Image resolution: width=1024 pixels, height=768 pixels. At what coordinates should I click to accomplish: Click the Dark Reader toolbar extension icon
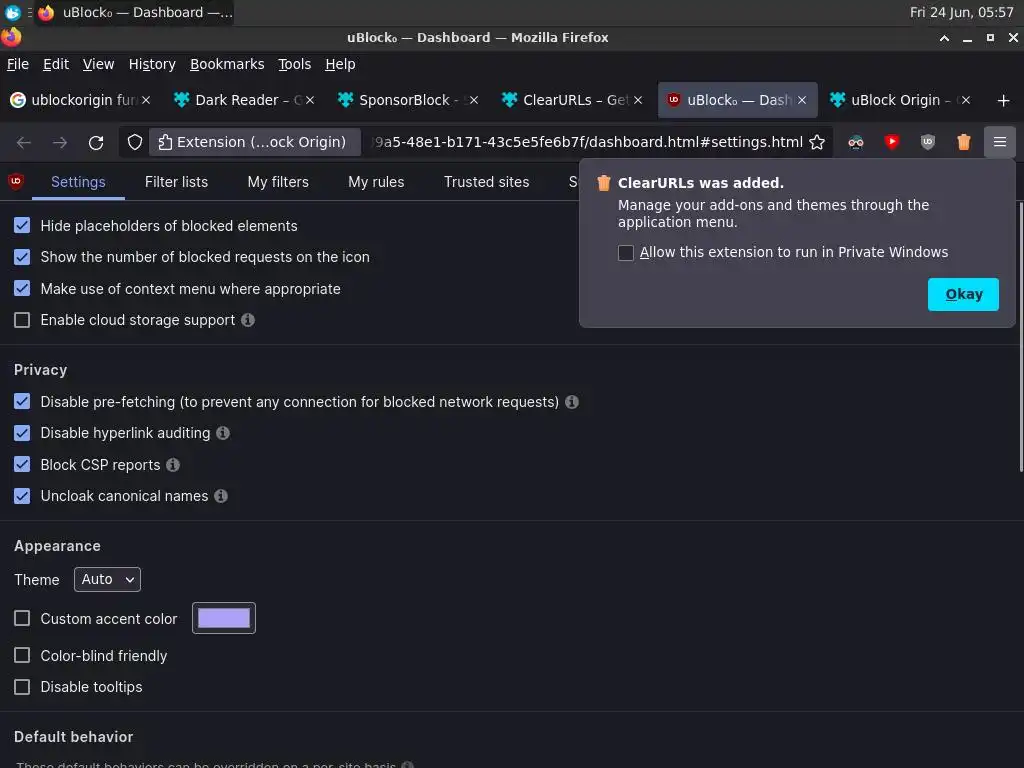click(x=856, y=142)
